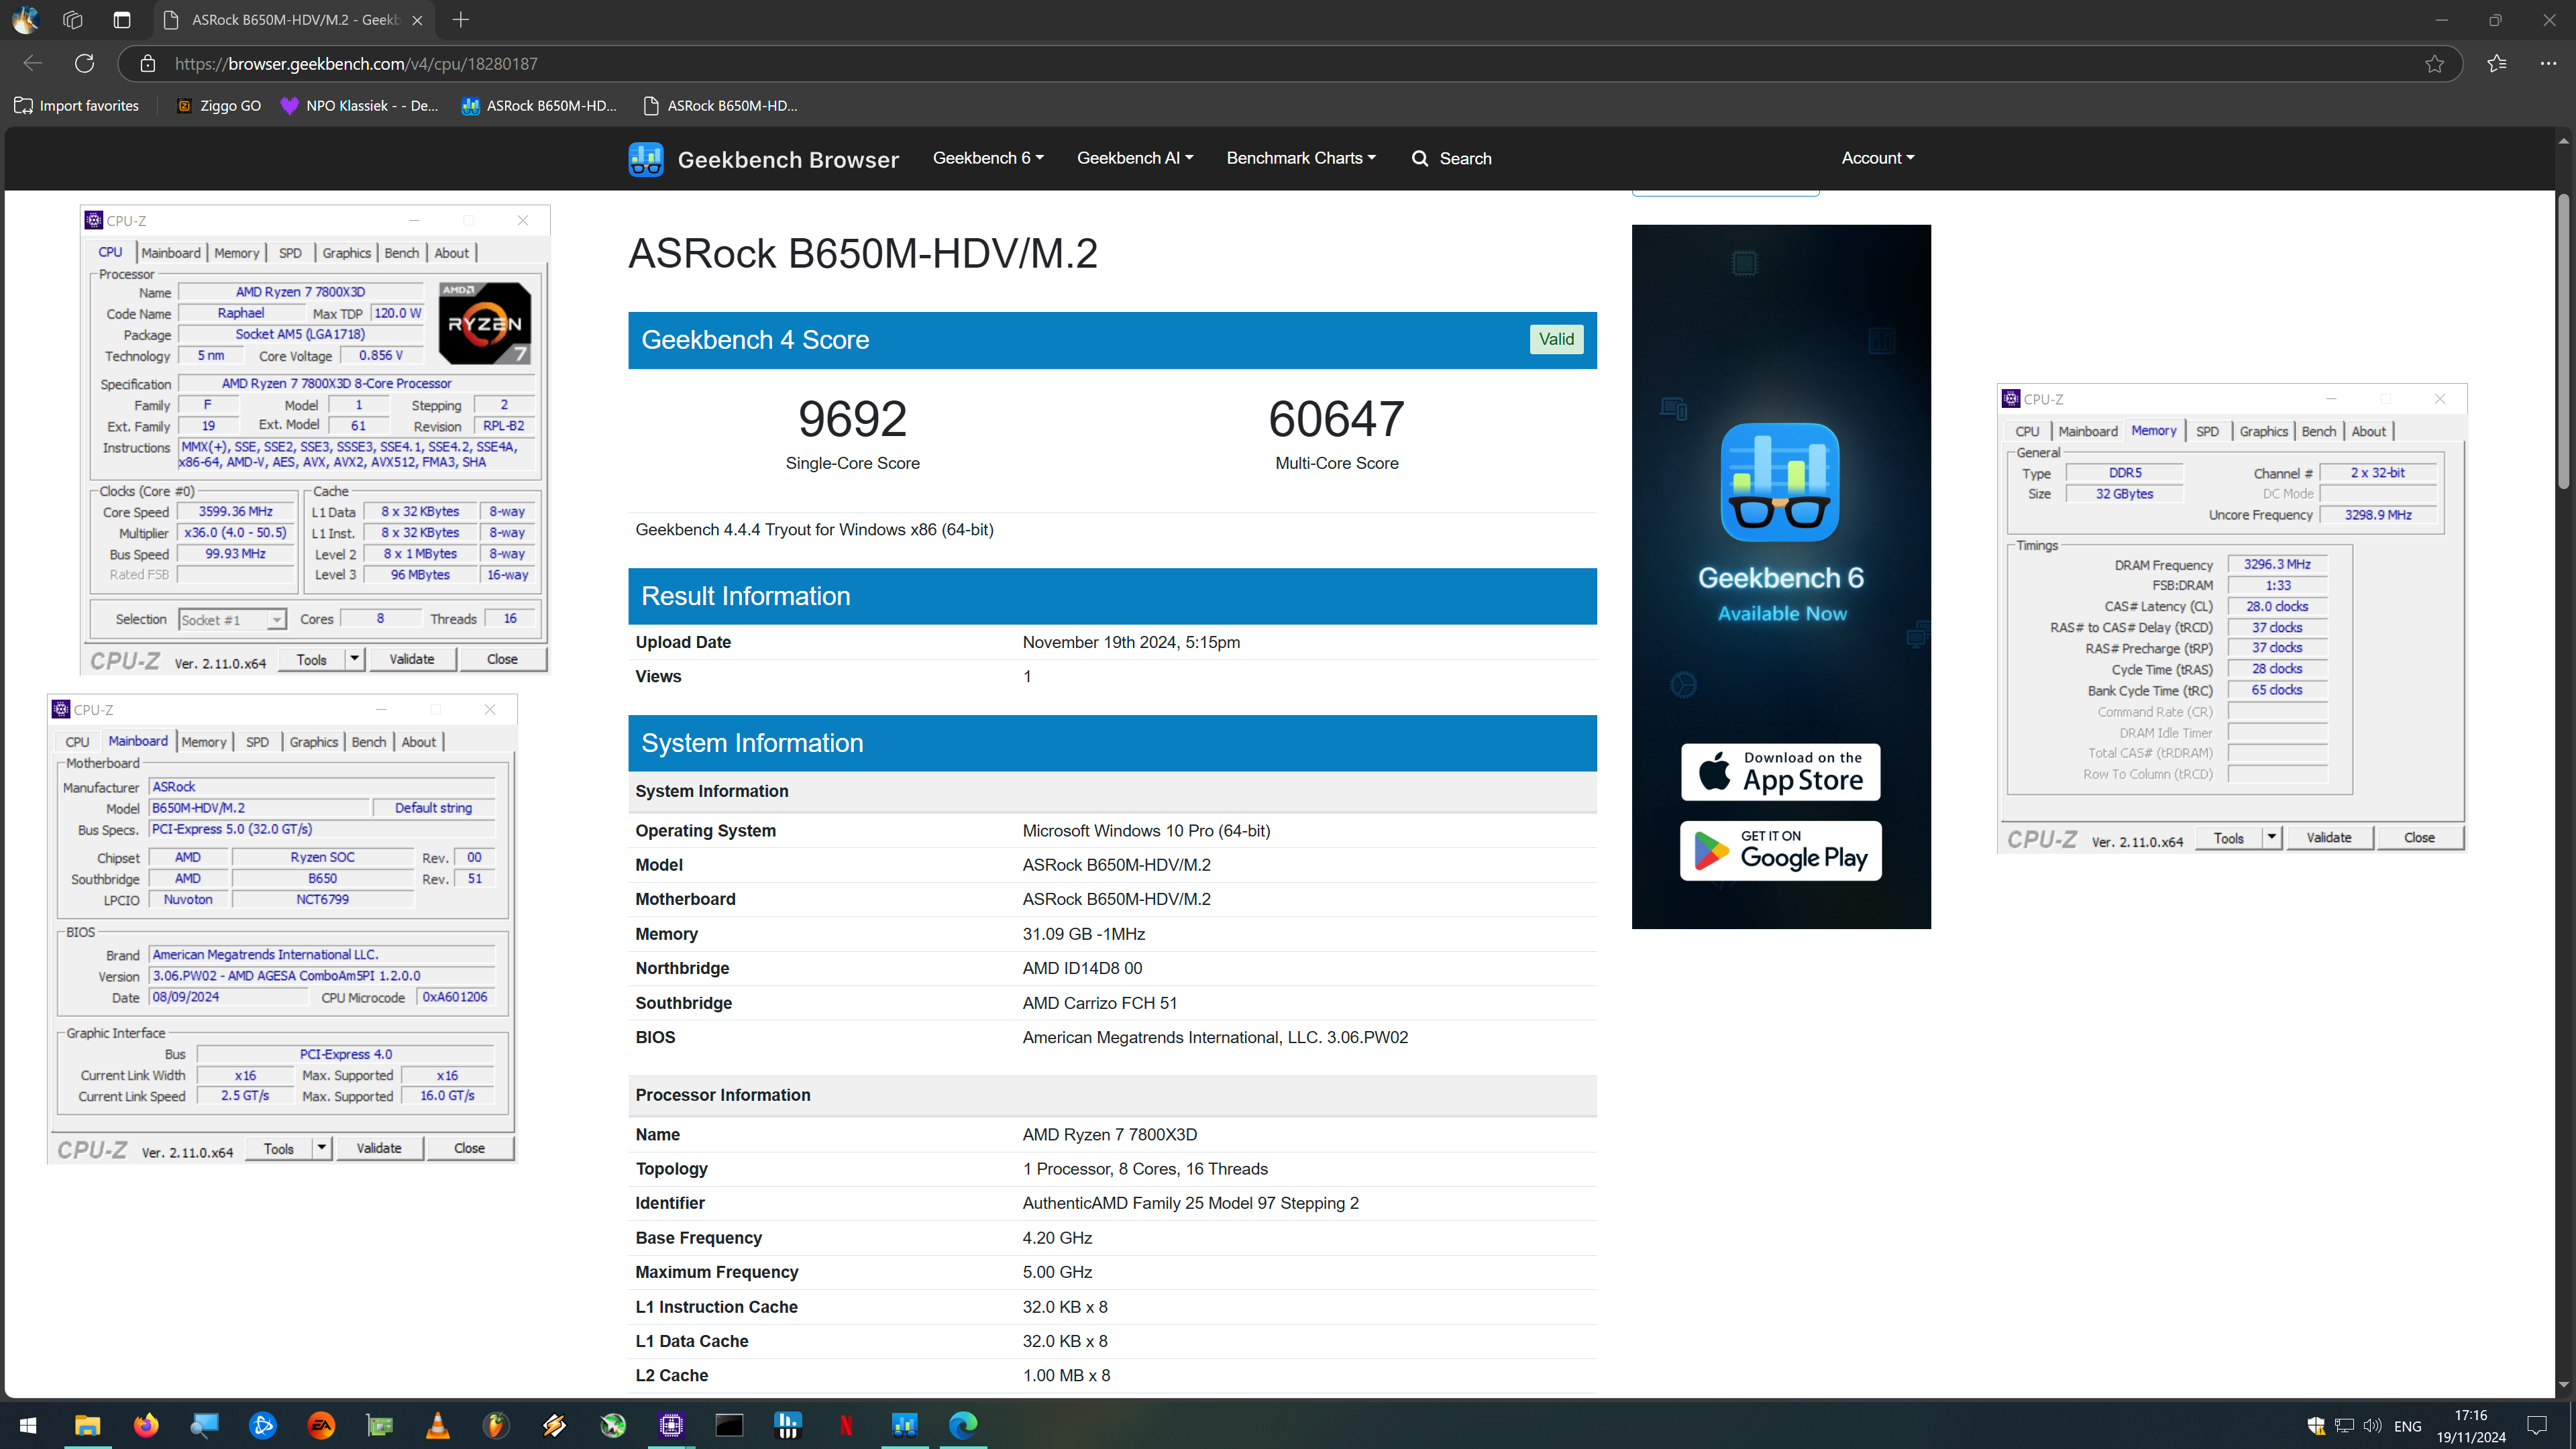Click the ENG language indicator
The image size is (2576, 1449).
(2408, 1427)
